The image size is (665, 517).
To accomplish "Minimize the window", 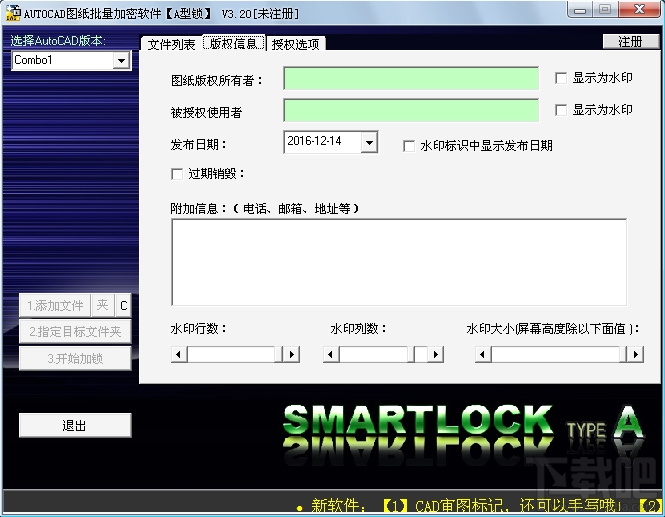I will [x=580, y=9].
